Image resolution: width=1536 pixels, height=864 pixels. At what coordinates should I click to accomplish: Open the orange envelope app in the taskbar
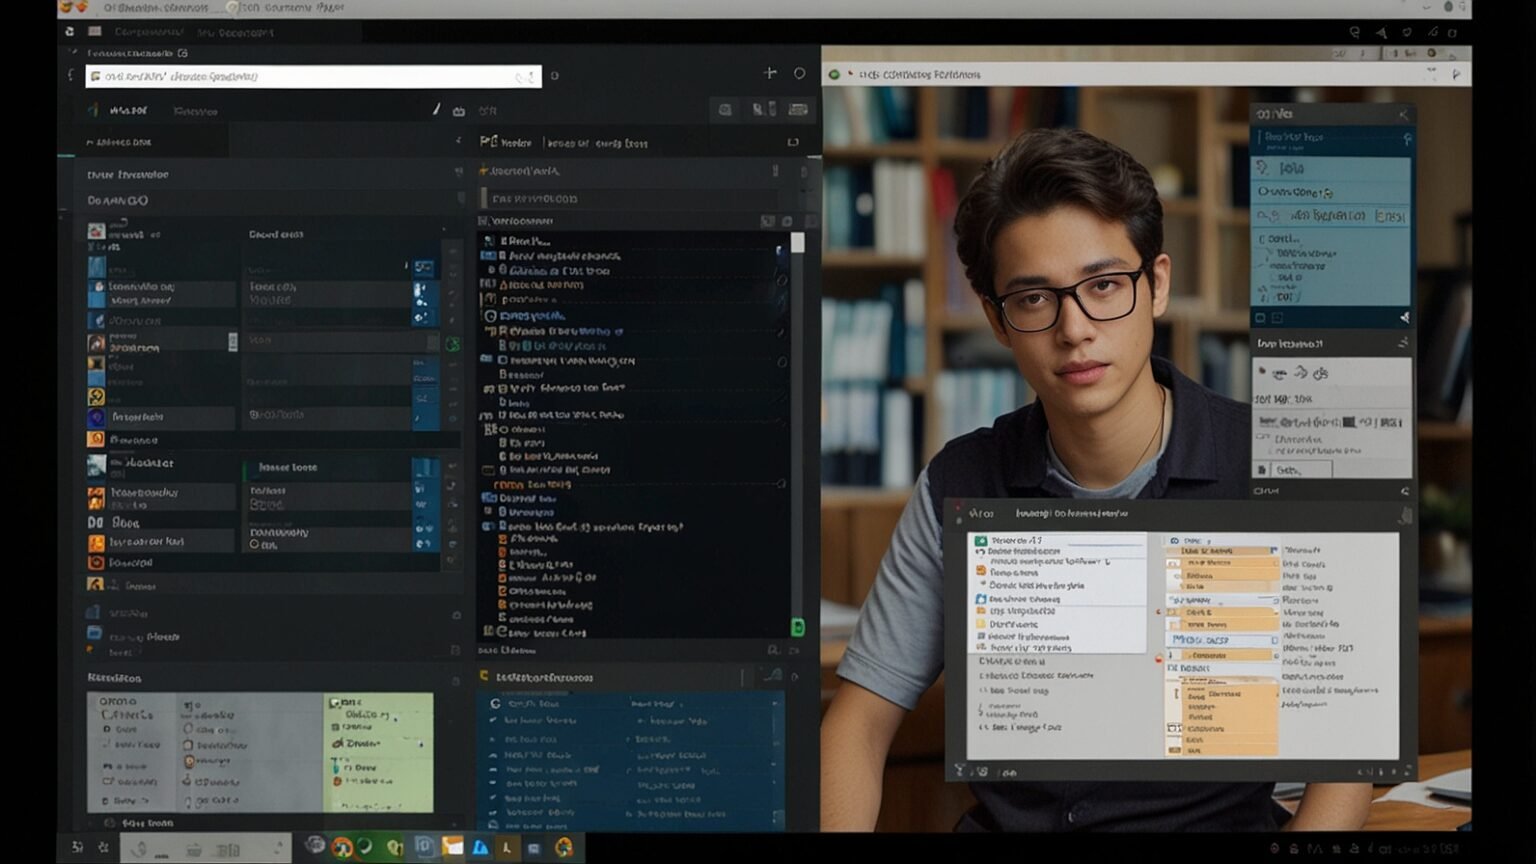(x=452, y=847)
